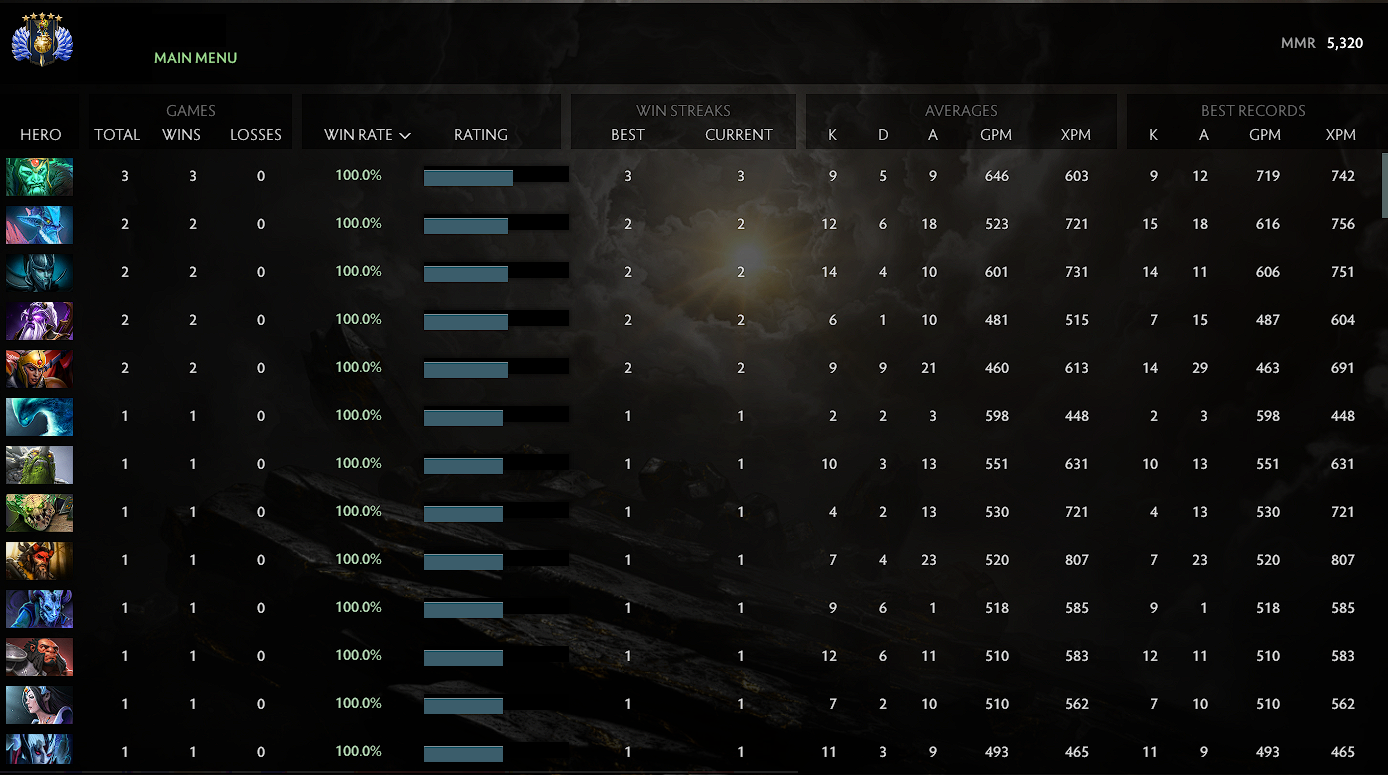Click the 481 average GPM cell
Image resolution: width=1388 pixels, height=775 pixels.
[997, 320]
